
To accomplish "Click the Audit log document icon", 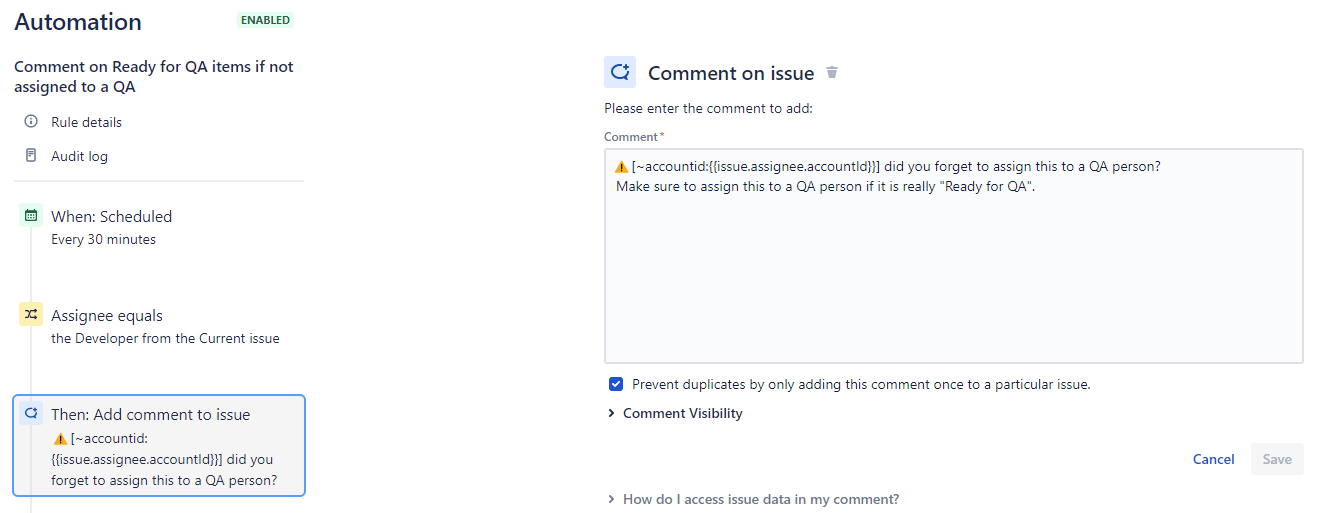I will [31, 156].
